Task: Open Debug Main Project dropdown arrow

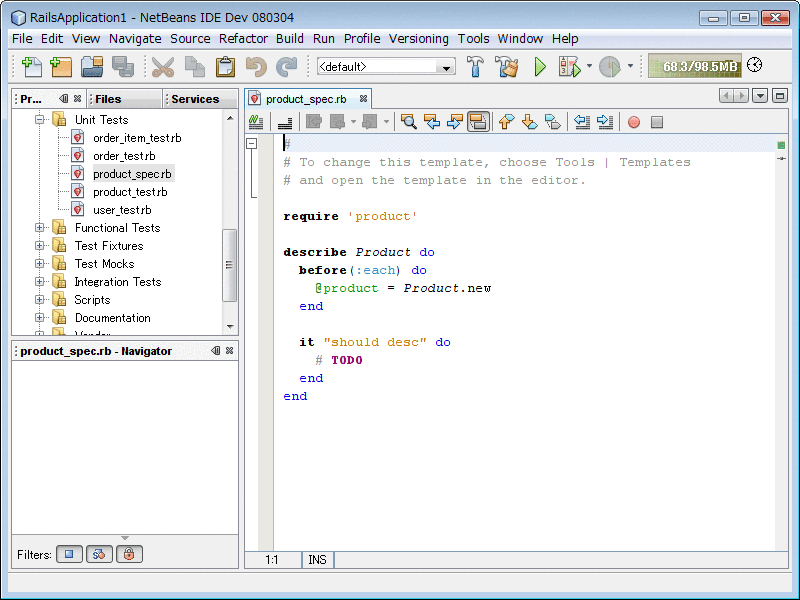Action: [x=589, y=66]
